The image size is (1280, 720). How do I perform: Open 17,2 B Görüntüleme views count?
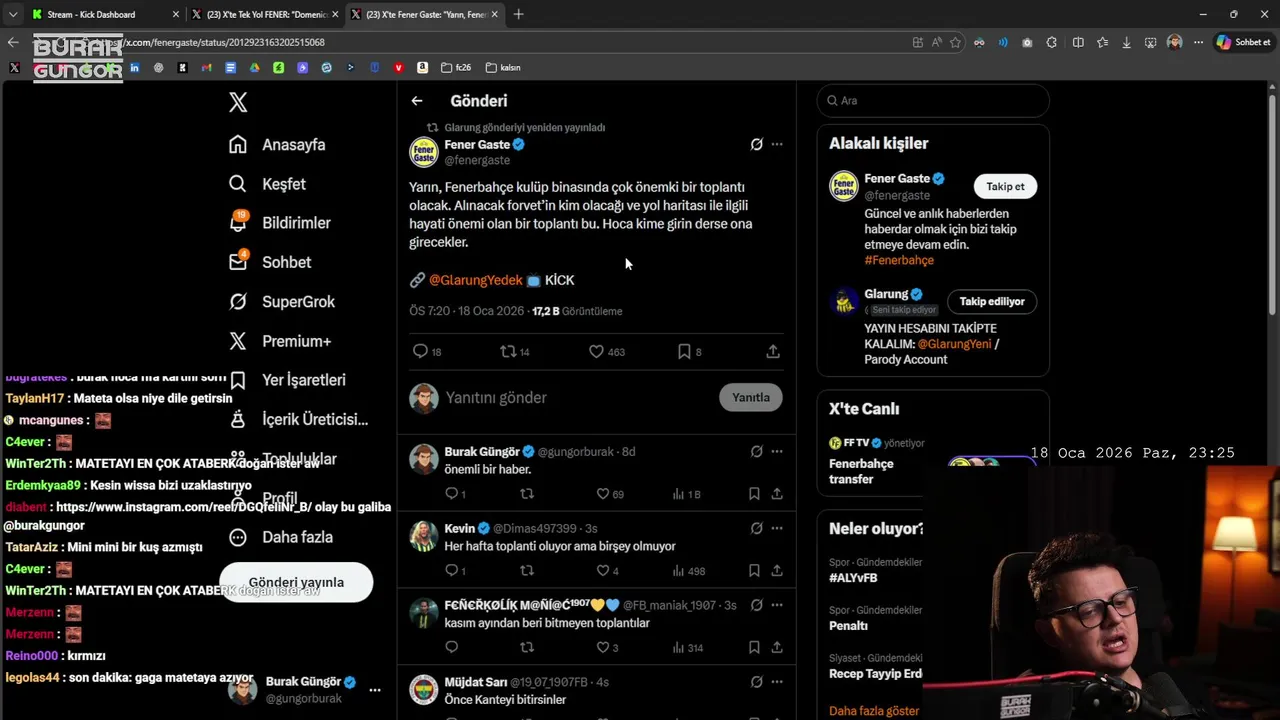[577, 311]
